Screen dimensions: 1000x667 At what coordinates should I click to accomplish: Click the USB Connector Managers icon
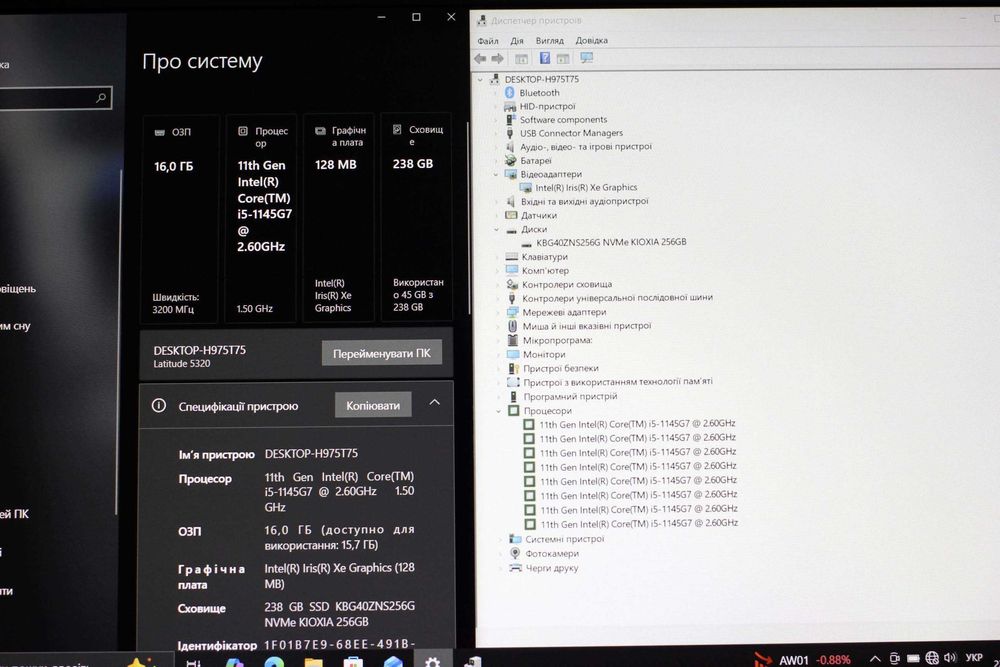[x=510, y=133]
